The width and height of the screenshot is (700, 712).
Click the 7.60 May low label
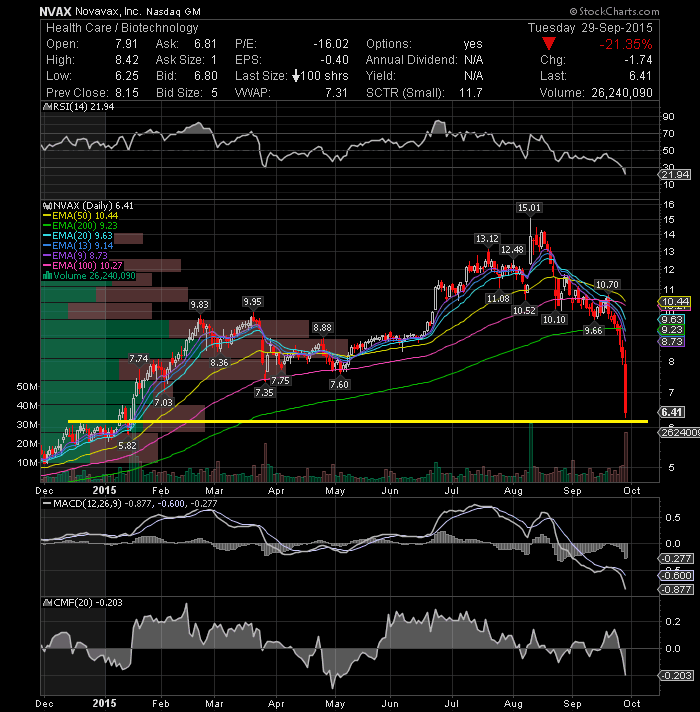339,385
